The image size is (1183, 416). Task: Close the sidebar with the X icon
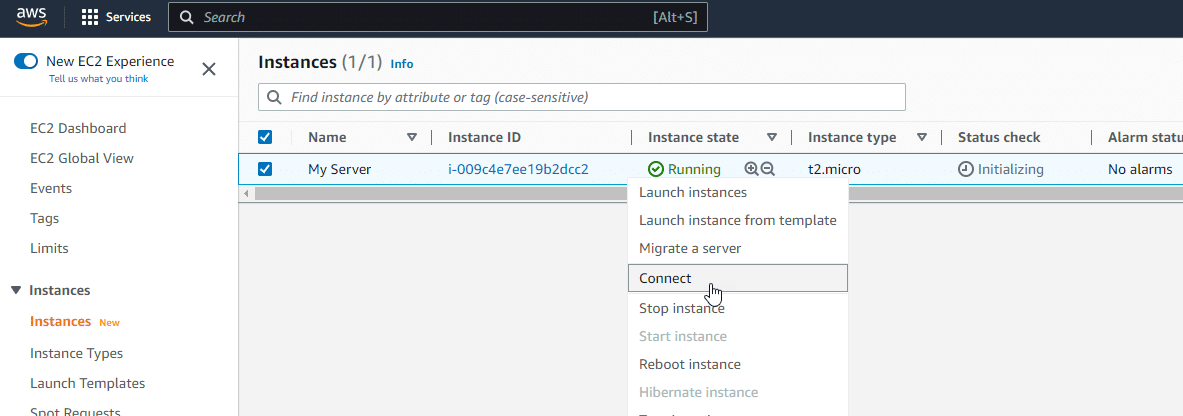click(209, 69)
